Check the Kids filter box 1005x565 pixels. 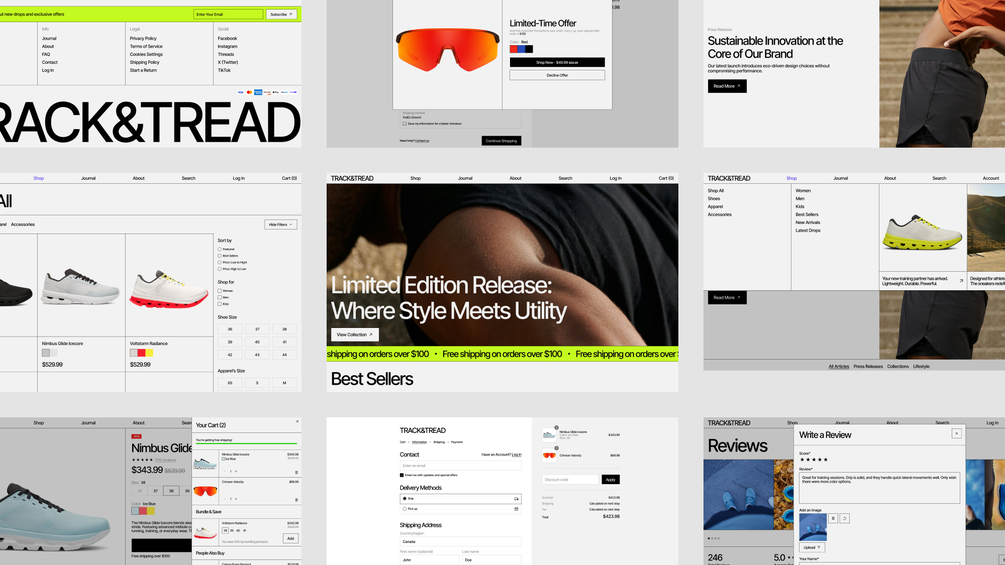tap(219, 304)
